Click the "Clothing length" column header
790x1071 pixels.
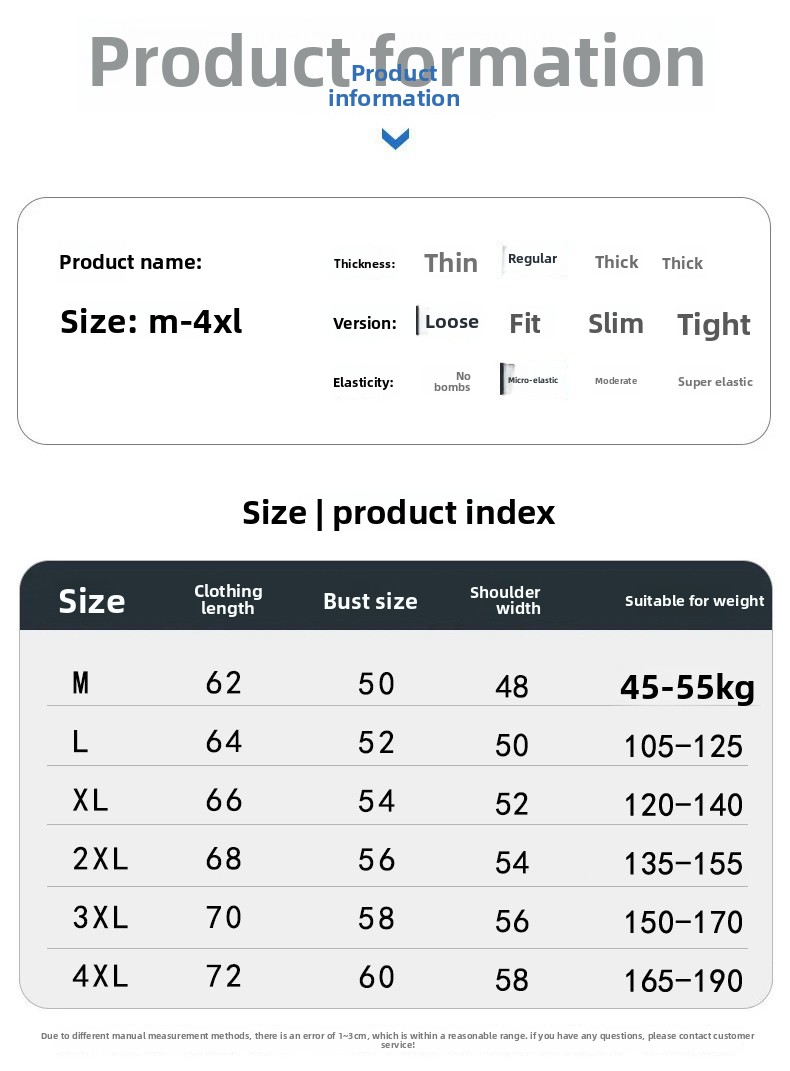(x=228, y=600)
